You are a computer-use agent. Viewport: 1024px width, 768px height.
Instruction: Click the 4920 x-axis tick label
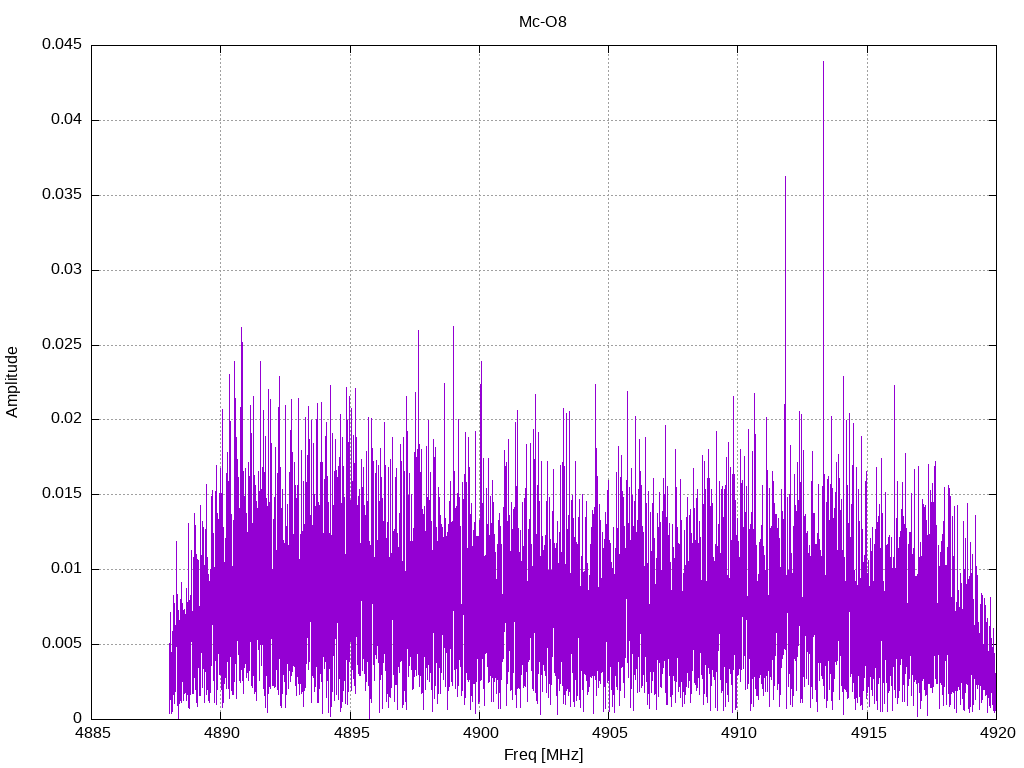click(x=996, y=733)
